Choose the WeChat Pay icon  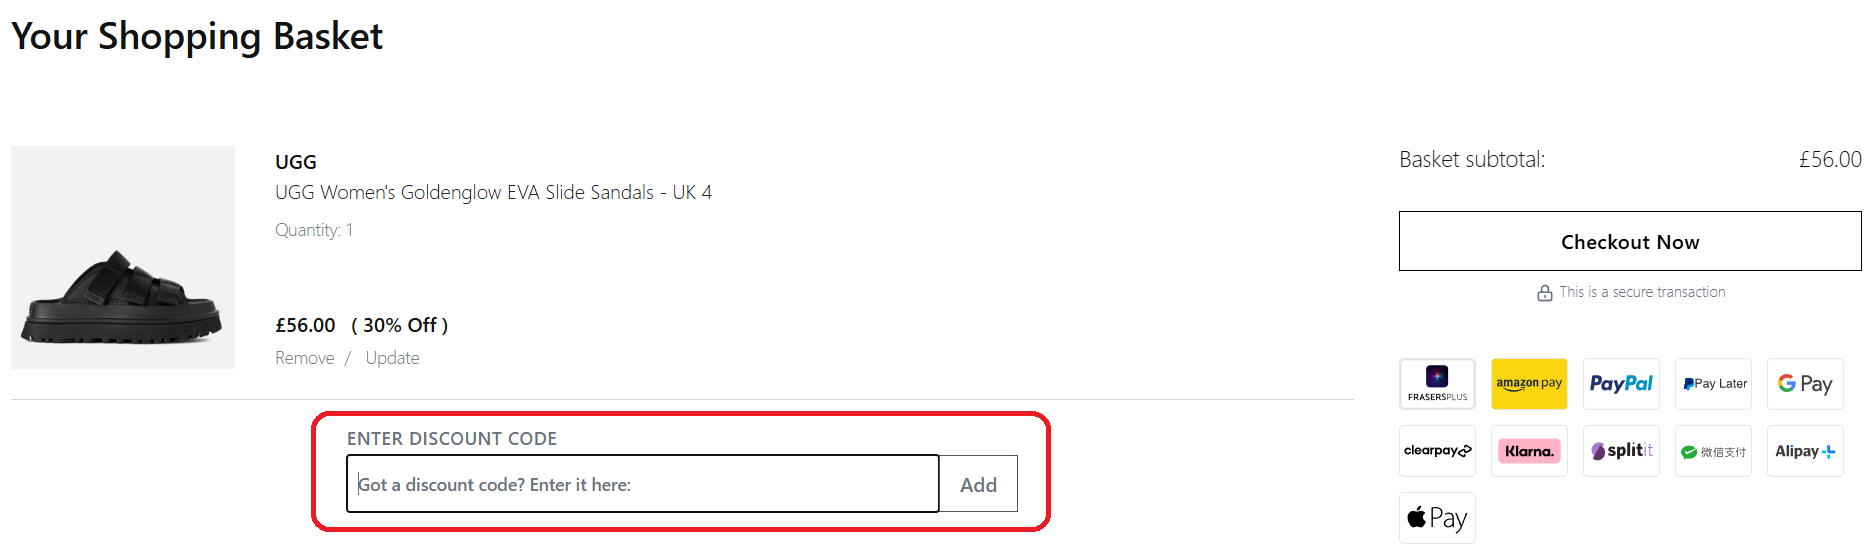pyautogui.click(x=1713, y=451)
